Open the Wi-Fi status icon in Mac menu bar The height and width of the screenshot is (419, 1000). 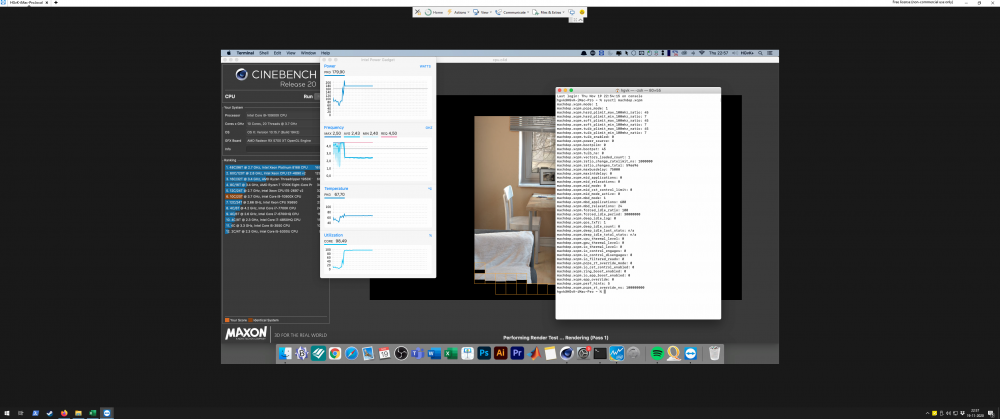[x=702, y=53]
